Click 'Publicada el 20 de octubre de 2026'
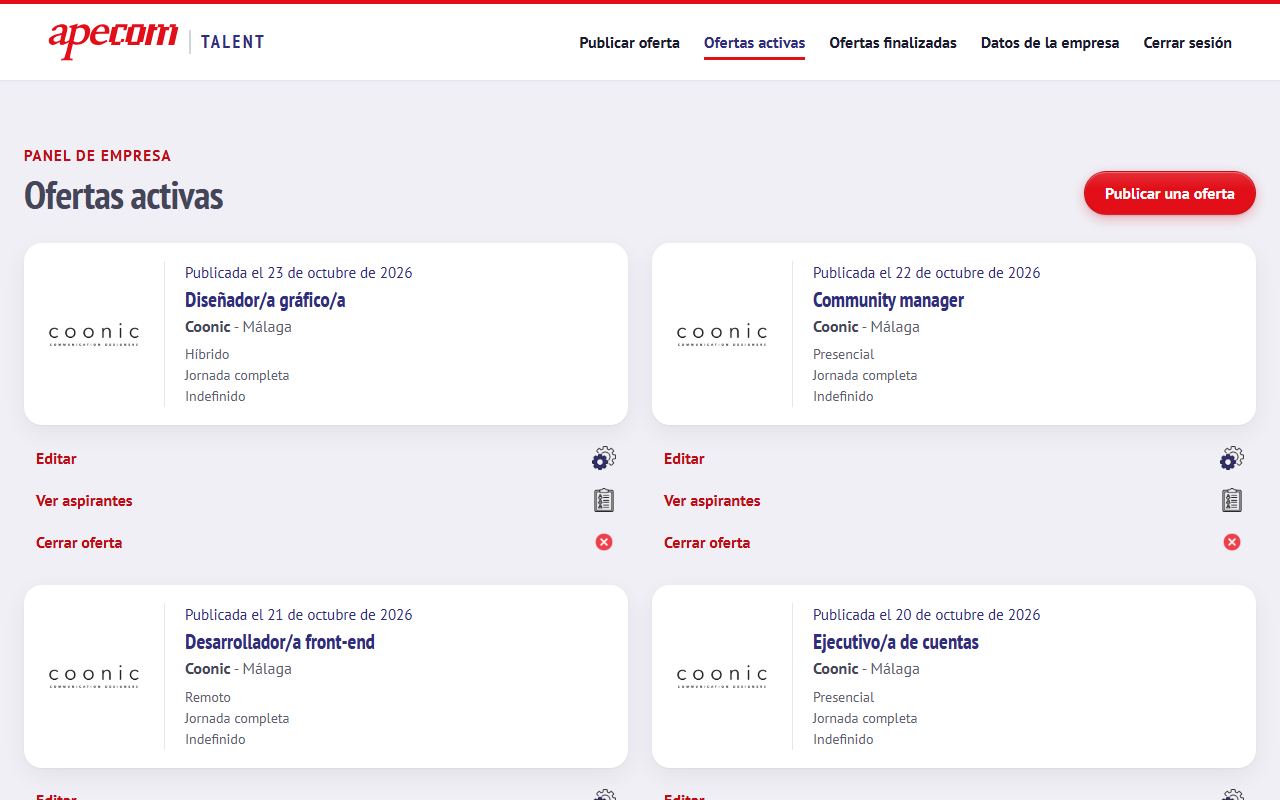The height and width of the screenshot is (800, 1280). [x=927, y=615]
